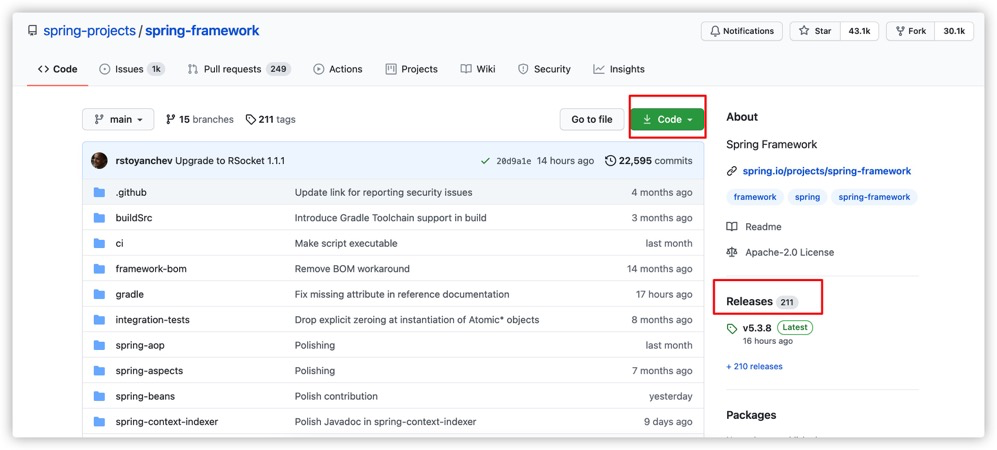Screen dimensions: 997x450
Task: View the 22,595 commits history
Action: 649,161
